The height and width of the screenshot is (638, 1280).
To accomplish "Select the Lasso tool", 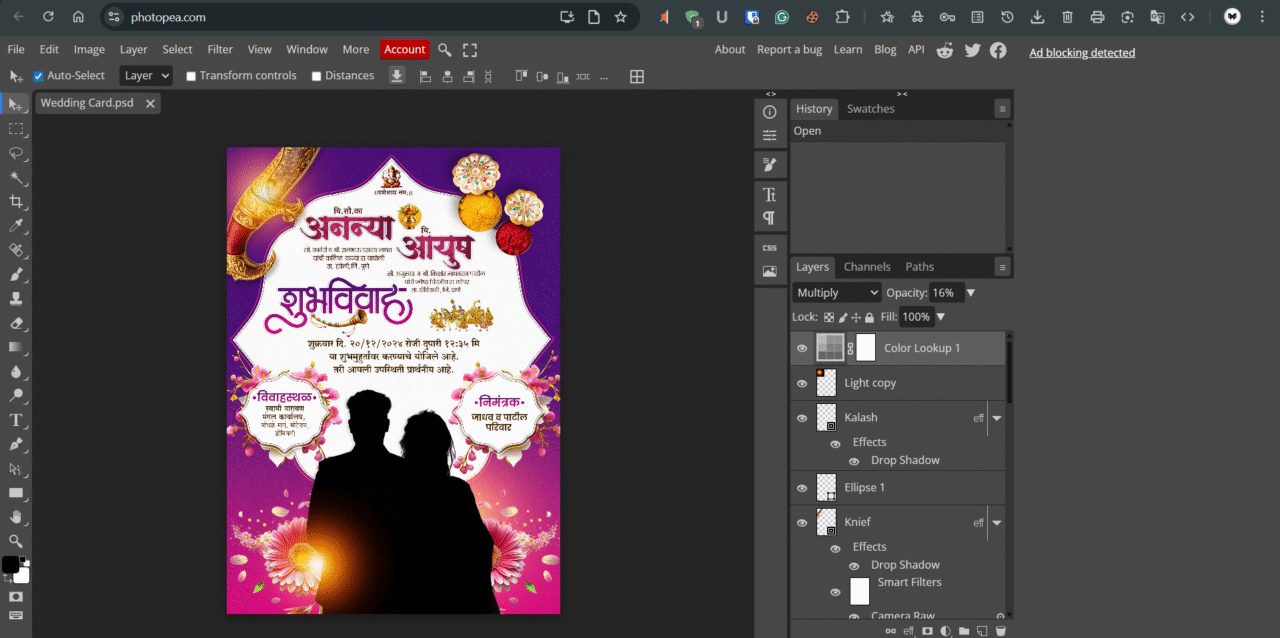I will point(16,153).
